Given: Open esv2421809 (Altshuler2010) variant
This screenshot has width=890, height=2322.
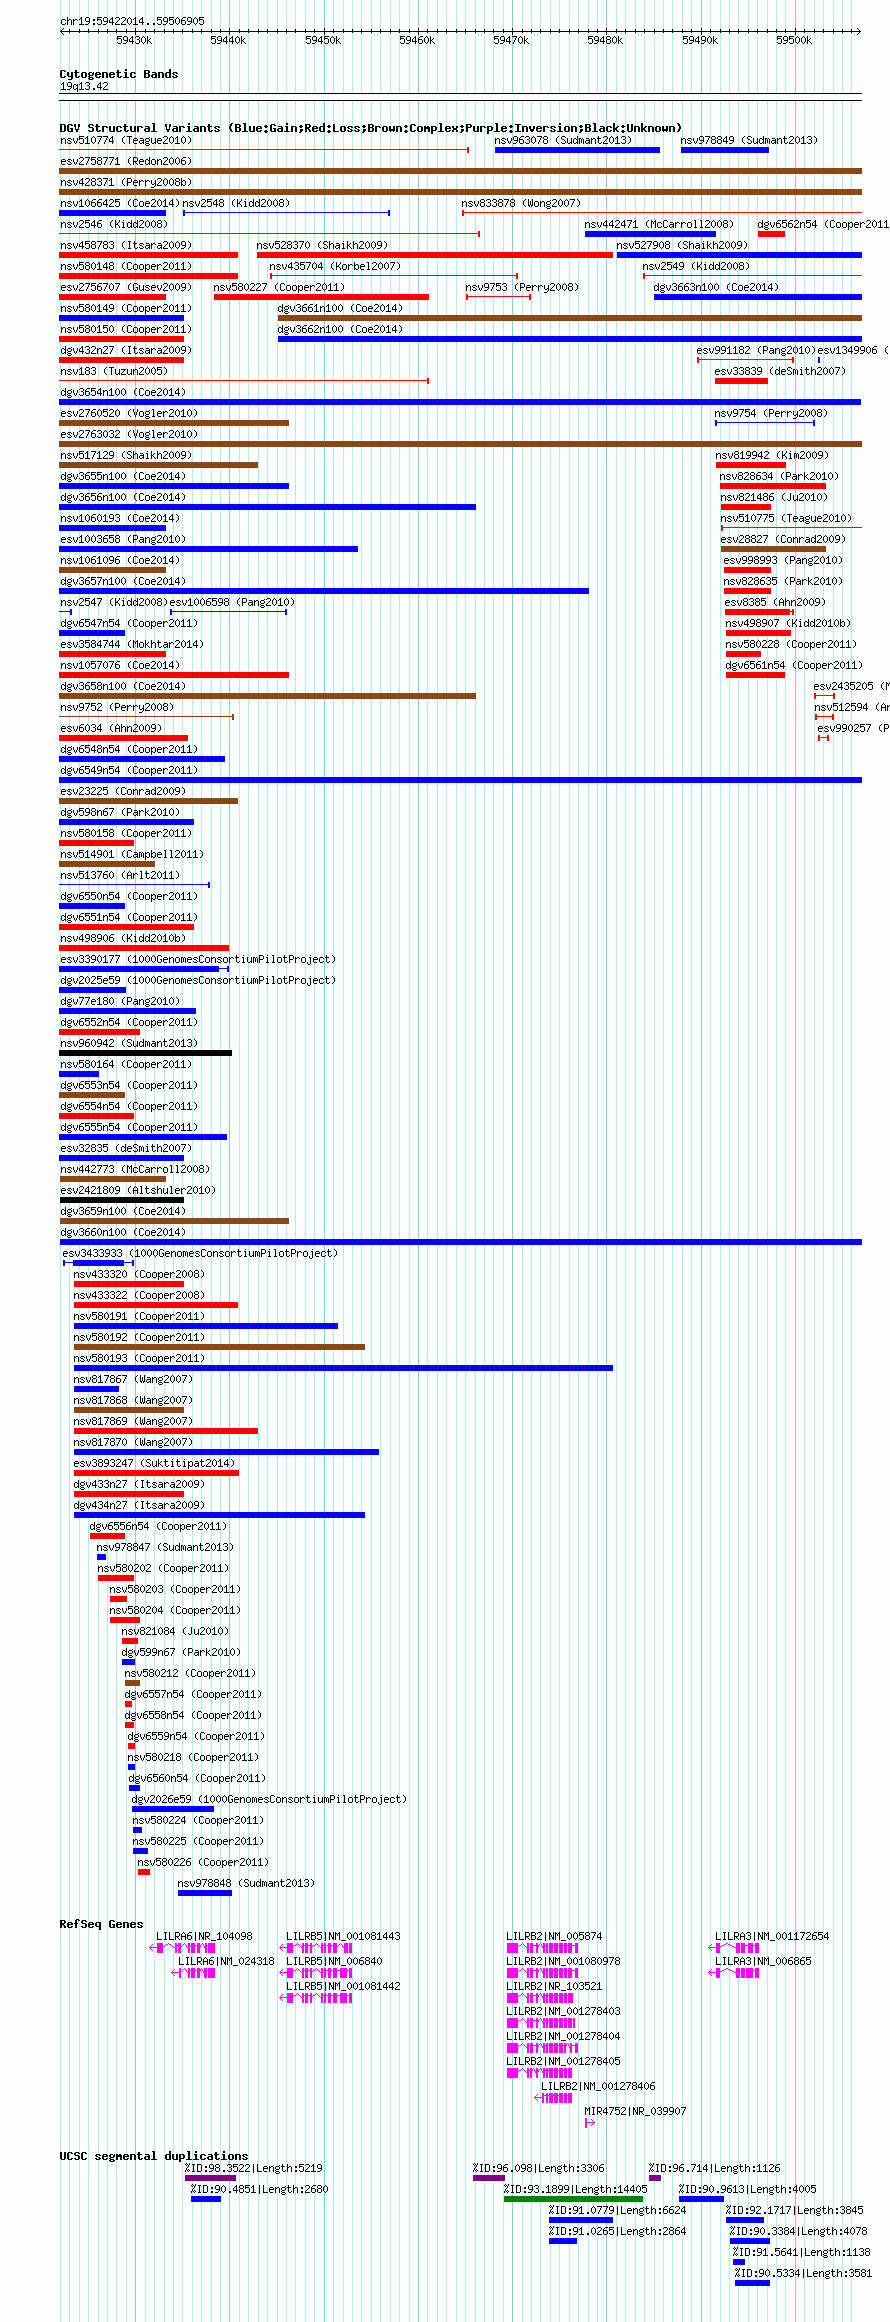Looking at the screenshot, I should (x=138, y=1190).
